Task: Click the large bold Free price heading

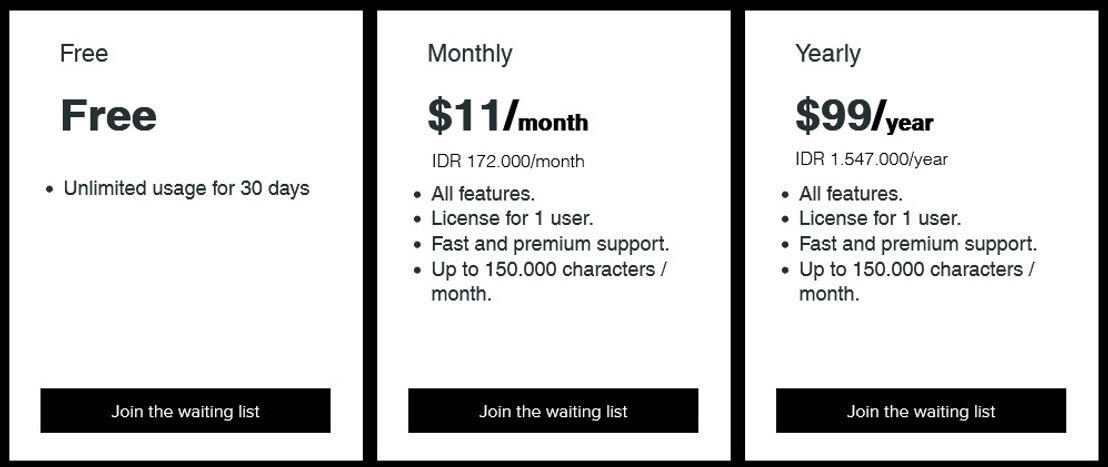Action: coord(109,115)
